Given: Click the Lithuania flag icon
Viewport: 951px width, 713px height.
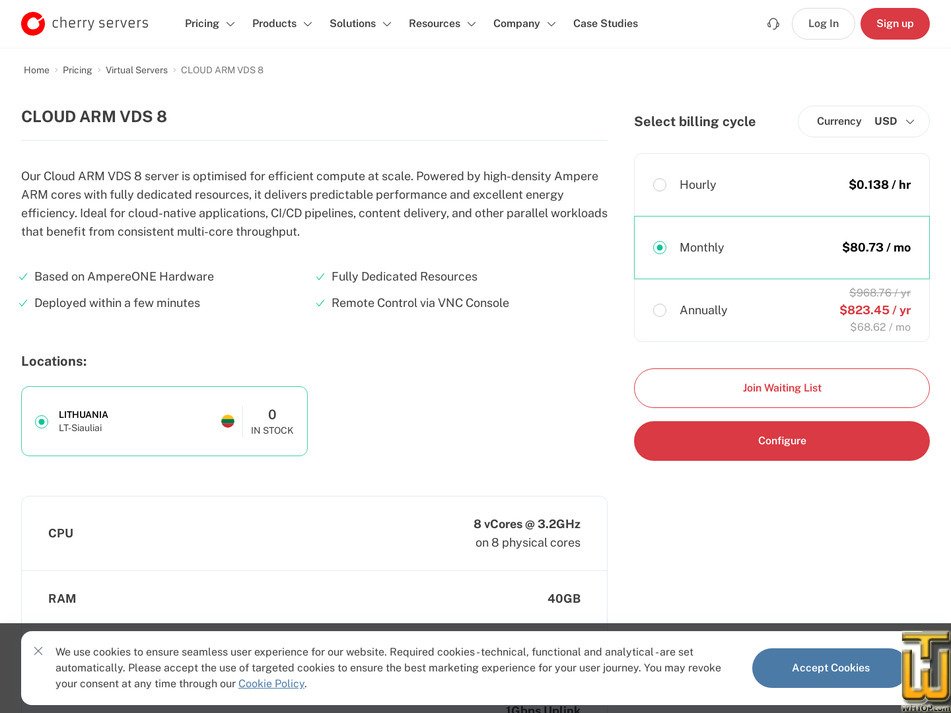Looking at the screenshot, I should click(227, 421).
